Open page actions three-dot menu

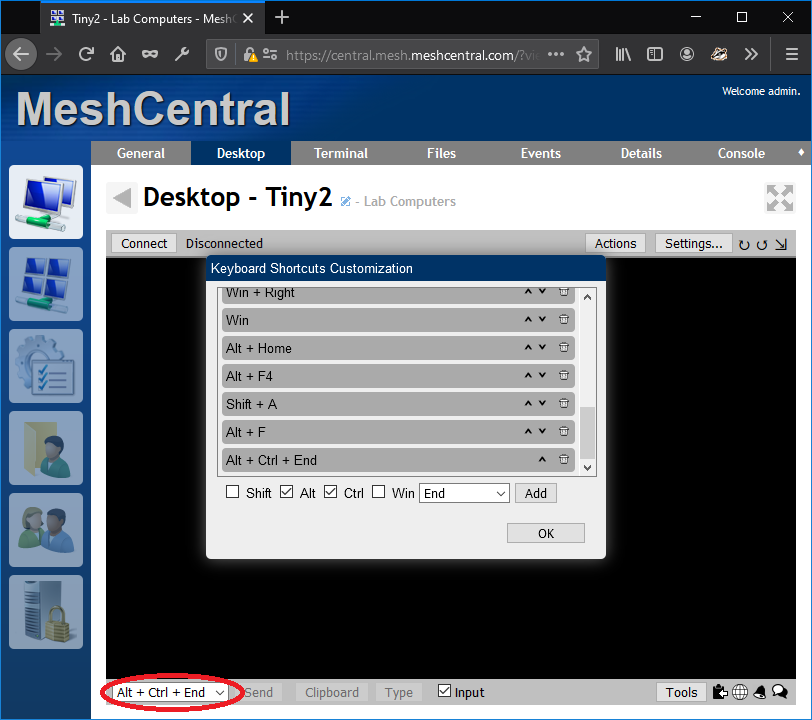pyautogui.click(x=556, y=54)
